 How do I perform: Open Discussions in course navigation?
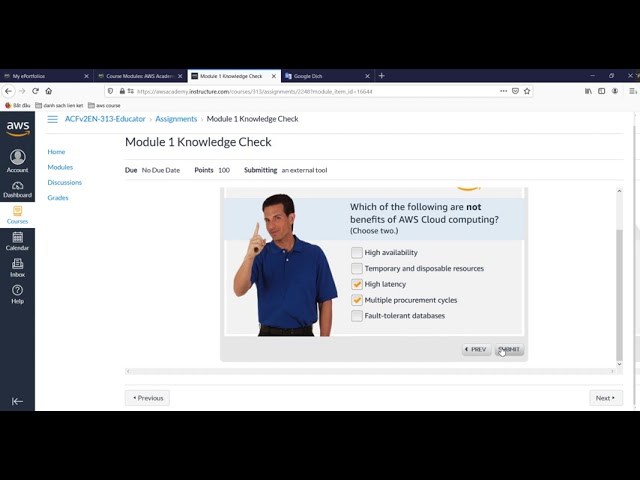pos(64,182)
